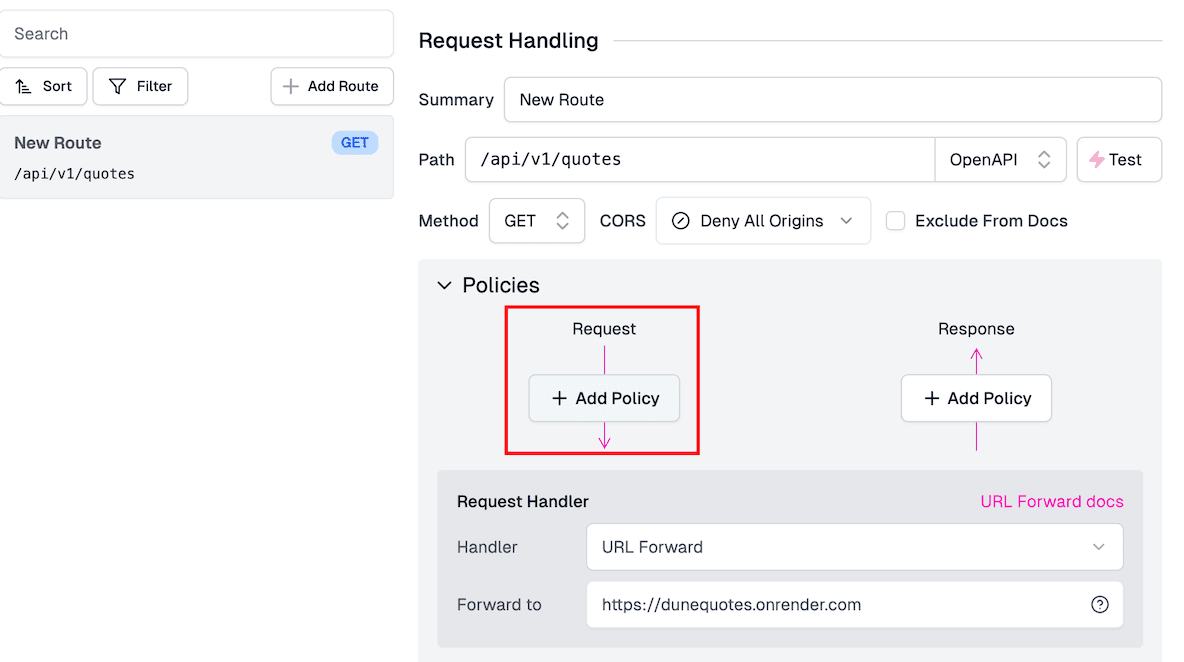Open the OpenAPI path type selector

(1000, 160)
